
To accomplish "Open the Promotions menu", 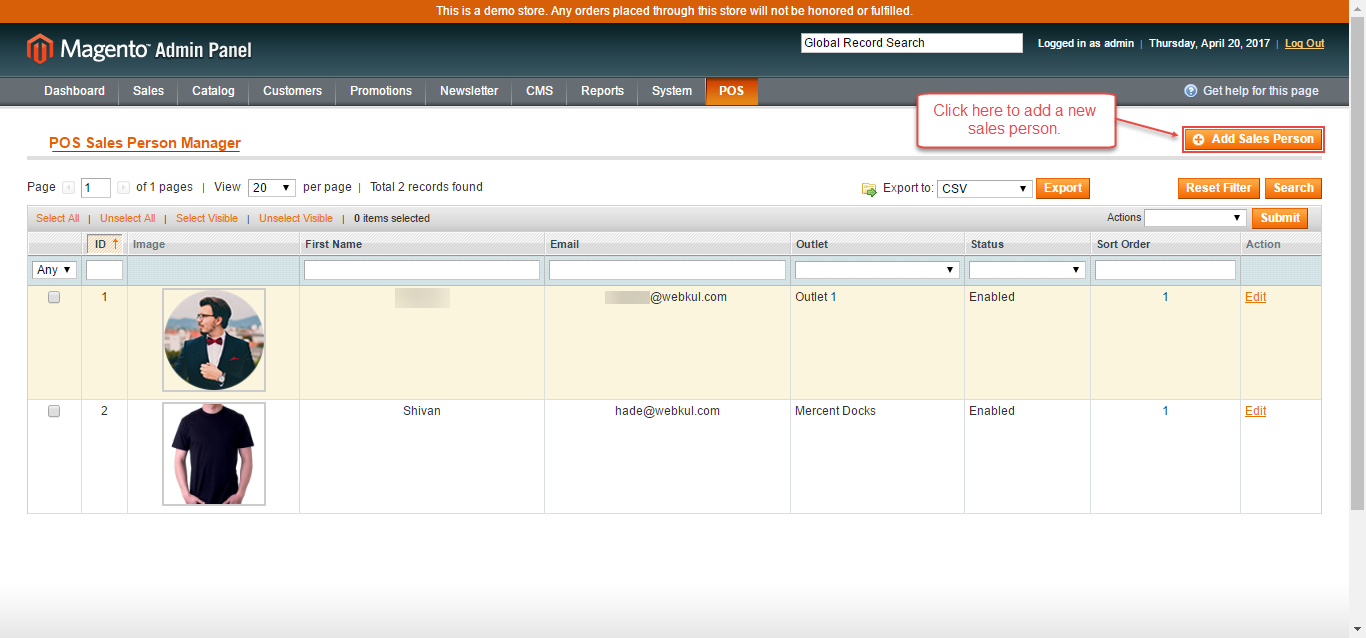I will click(x=381, y=91).
